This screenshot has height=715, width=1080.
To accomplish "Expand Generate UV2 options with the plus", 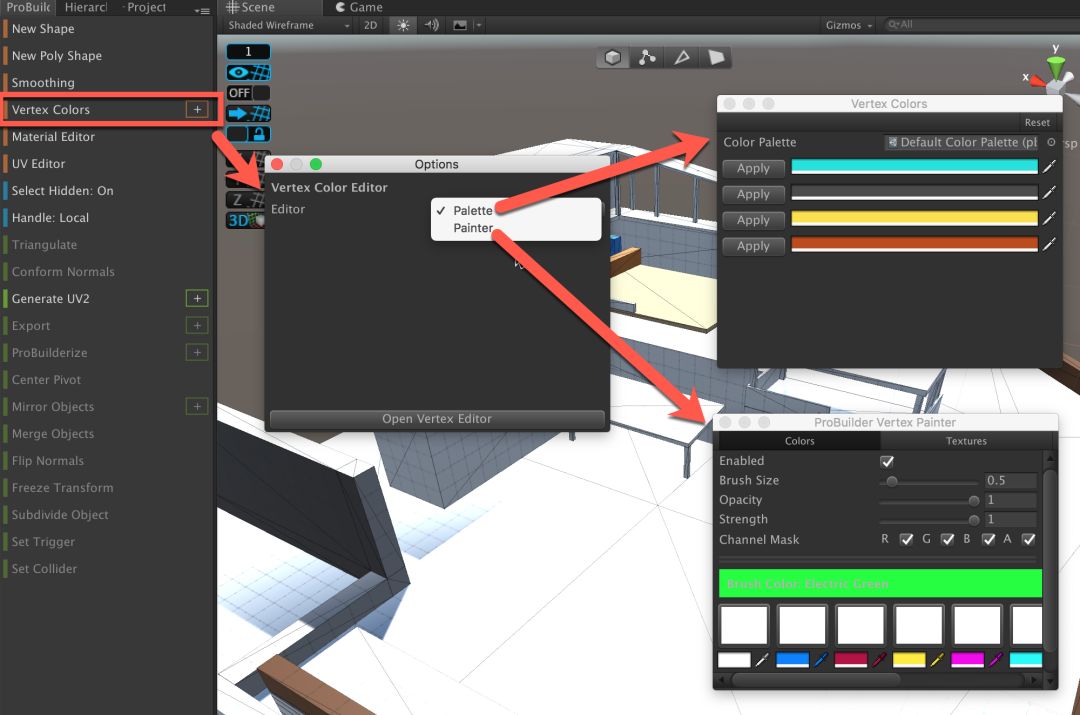I will coord(197,298).
